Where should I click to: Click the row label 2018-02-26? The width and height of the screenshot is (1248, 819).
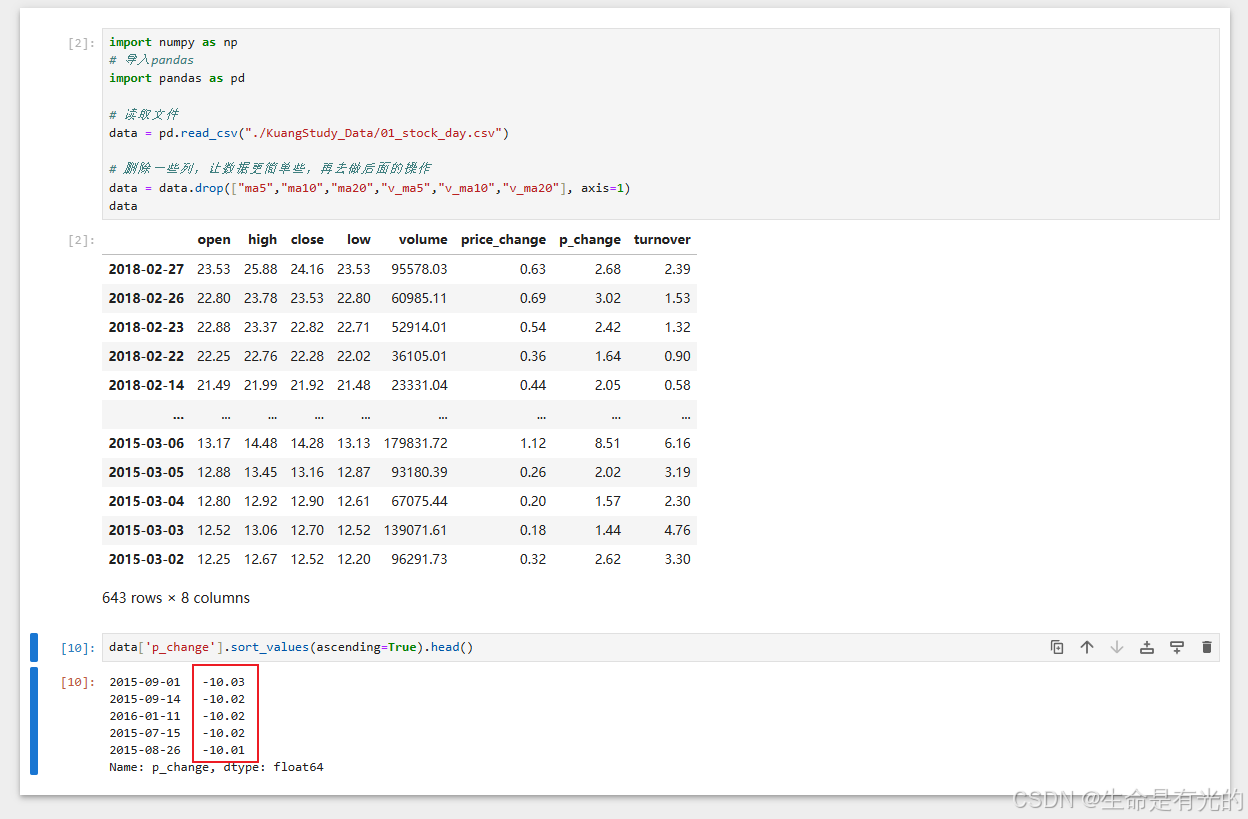coord(145,298)
